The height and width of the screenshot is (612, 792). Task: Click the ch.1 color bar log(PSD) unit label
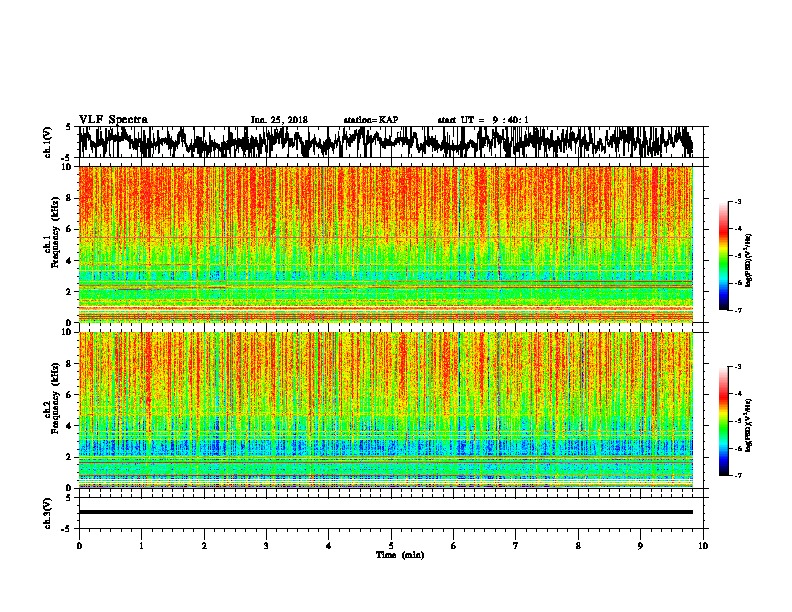pos(748,260)
